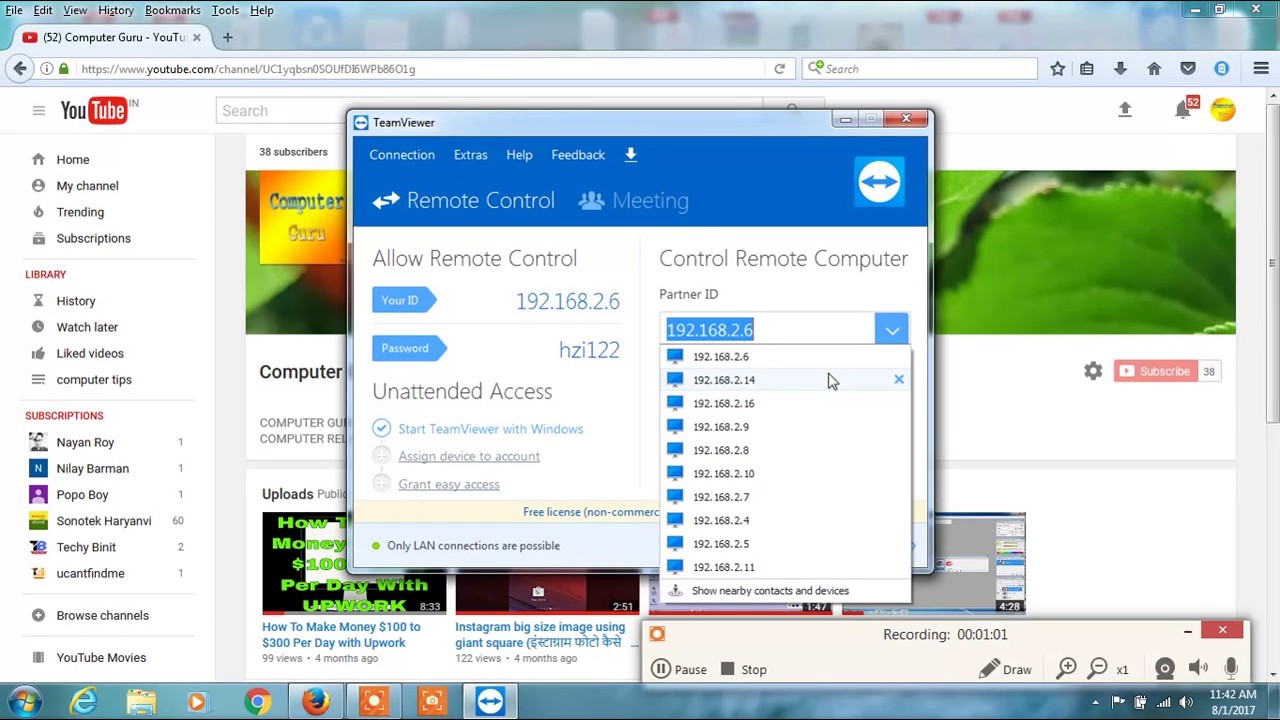Screen dimensions: 1280x720
Task: Open Firefox hamburger menu
Action: point(1261,69)
